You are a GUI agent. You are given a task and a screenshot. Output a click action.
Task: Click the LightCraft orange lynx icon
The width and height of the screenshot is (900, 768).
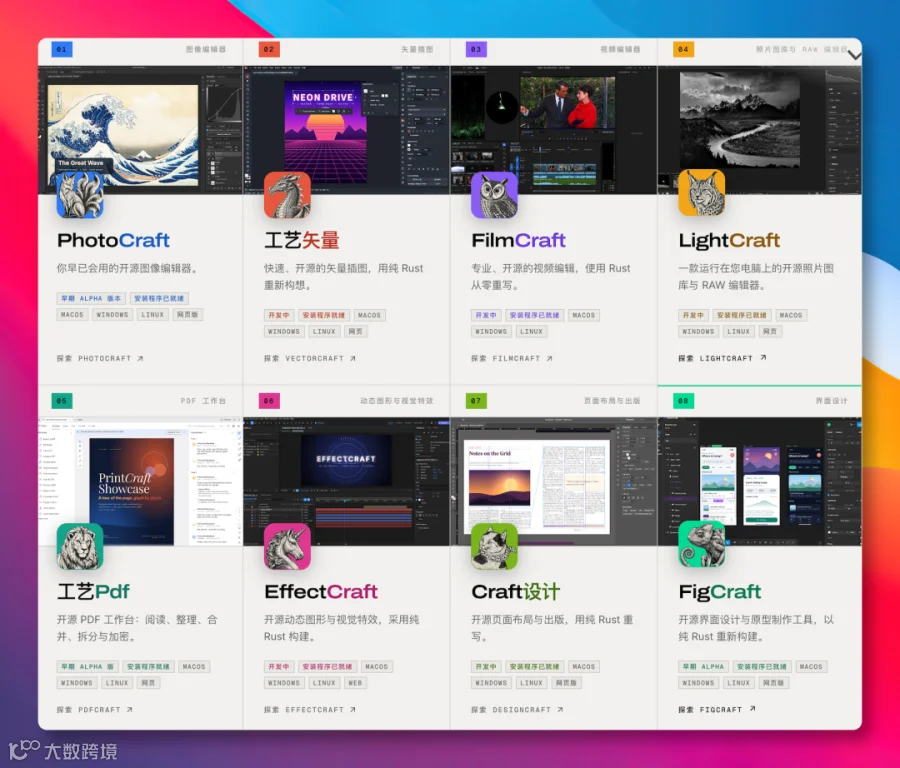pos(701,193)
